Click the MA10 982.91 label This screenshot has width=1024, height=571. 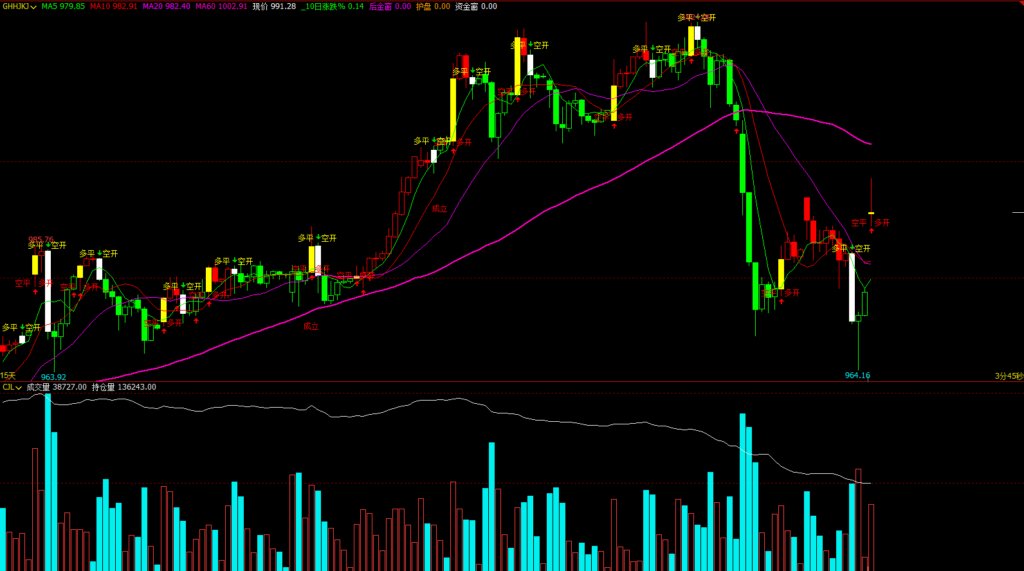pyautogui.click(x=112, y=6)
